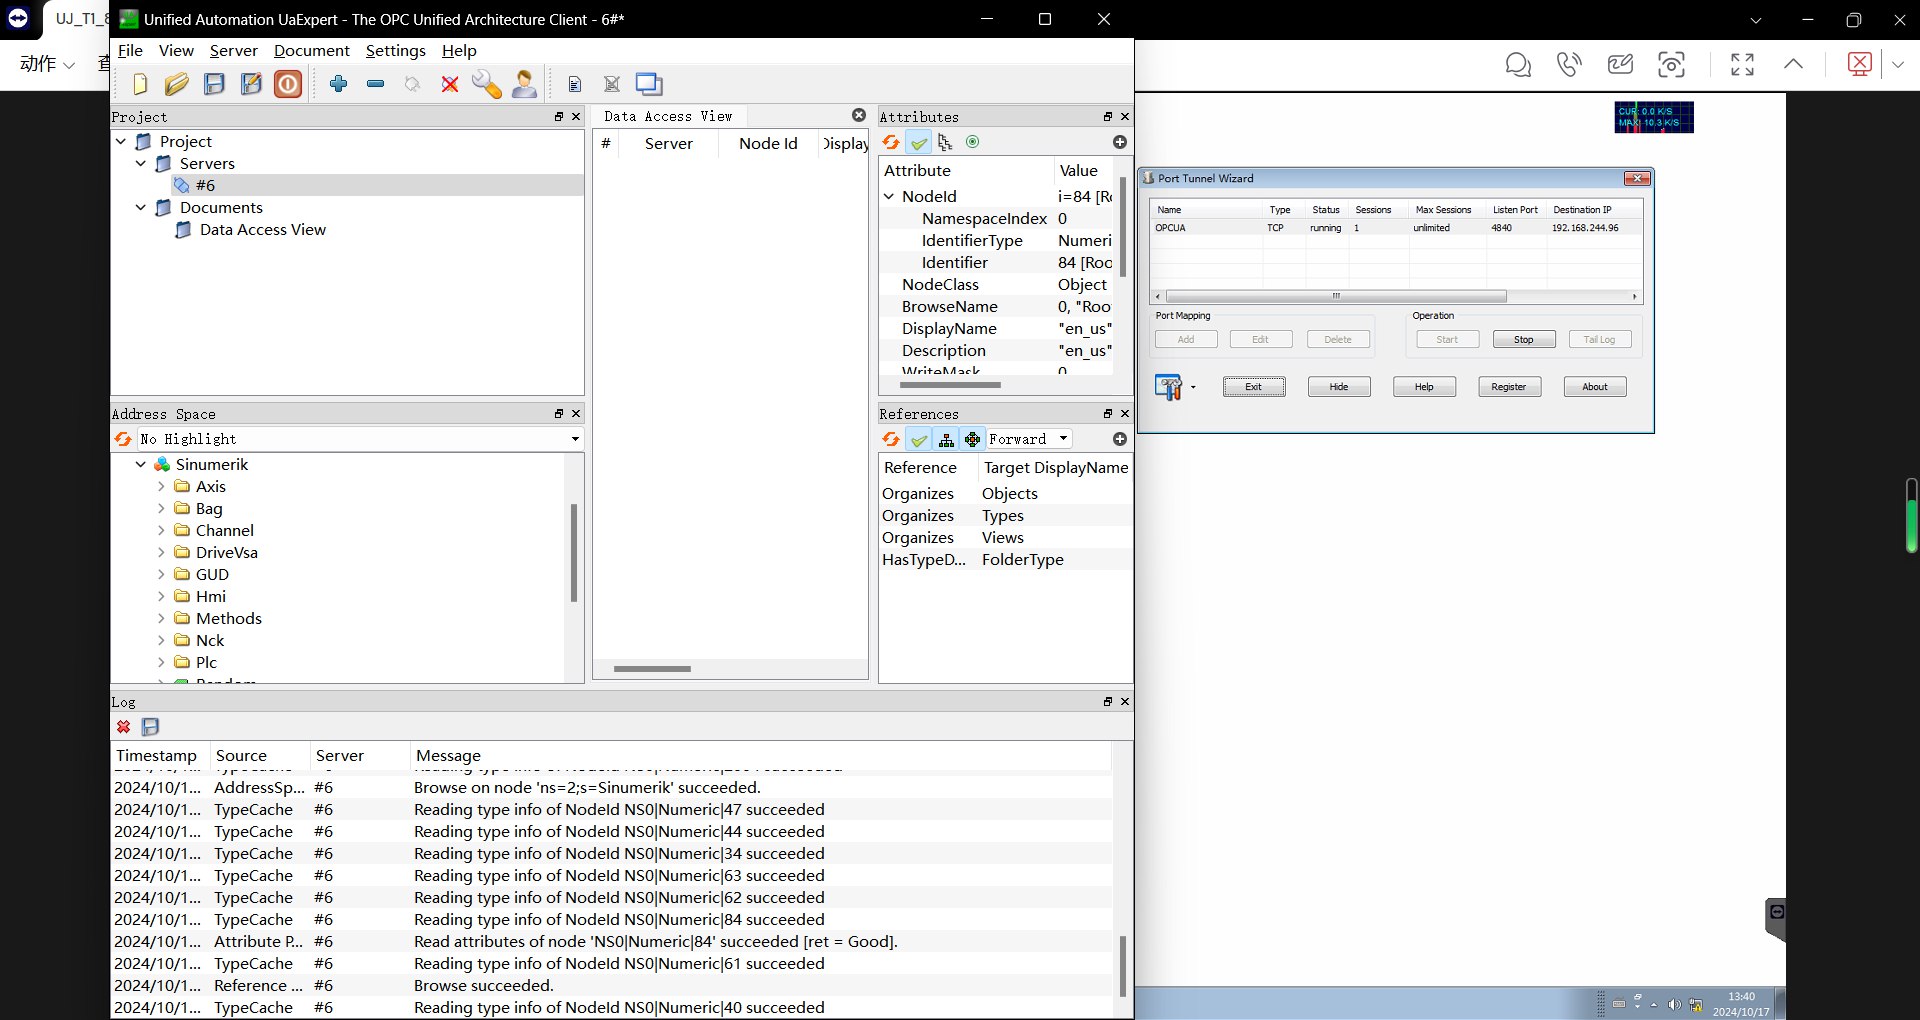Collapse the Project tree root
1920x1020 pixels.
click(121, 142)
